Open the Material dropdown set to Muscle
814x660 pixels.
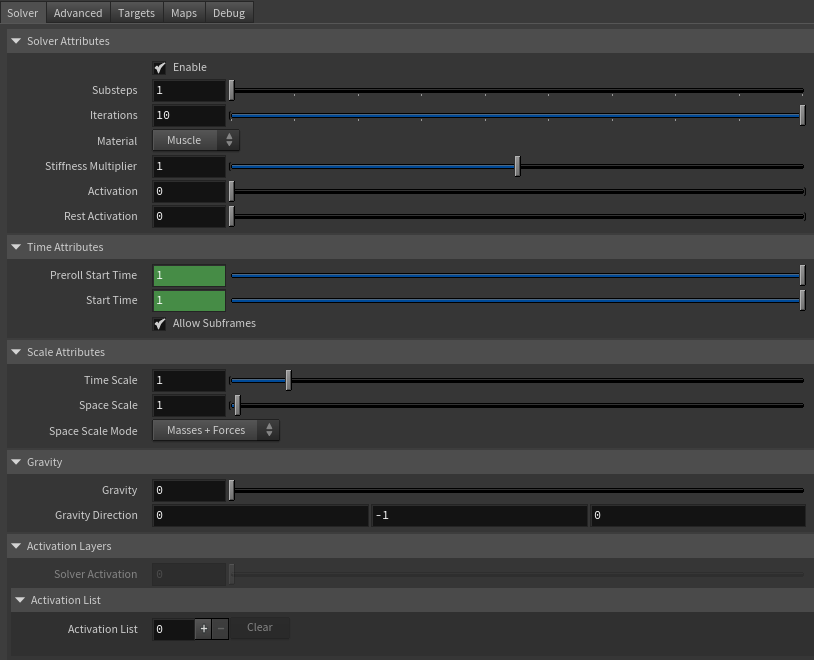[196, 140]
